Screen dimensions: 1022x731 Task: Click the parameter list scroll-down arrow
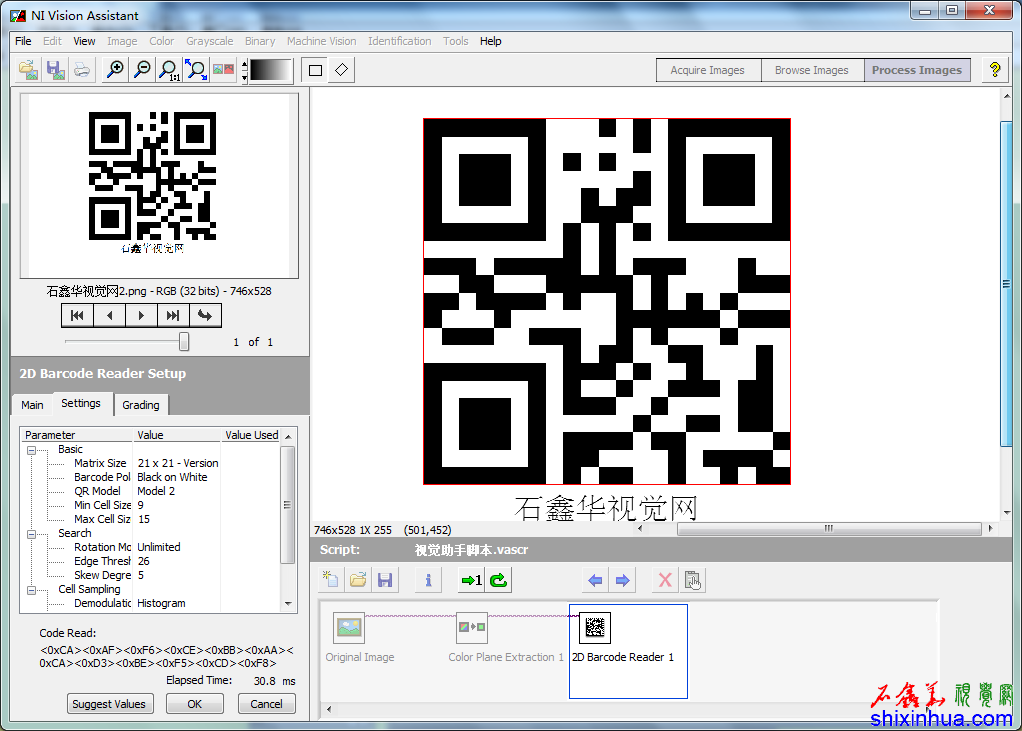coord(288,604)
